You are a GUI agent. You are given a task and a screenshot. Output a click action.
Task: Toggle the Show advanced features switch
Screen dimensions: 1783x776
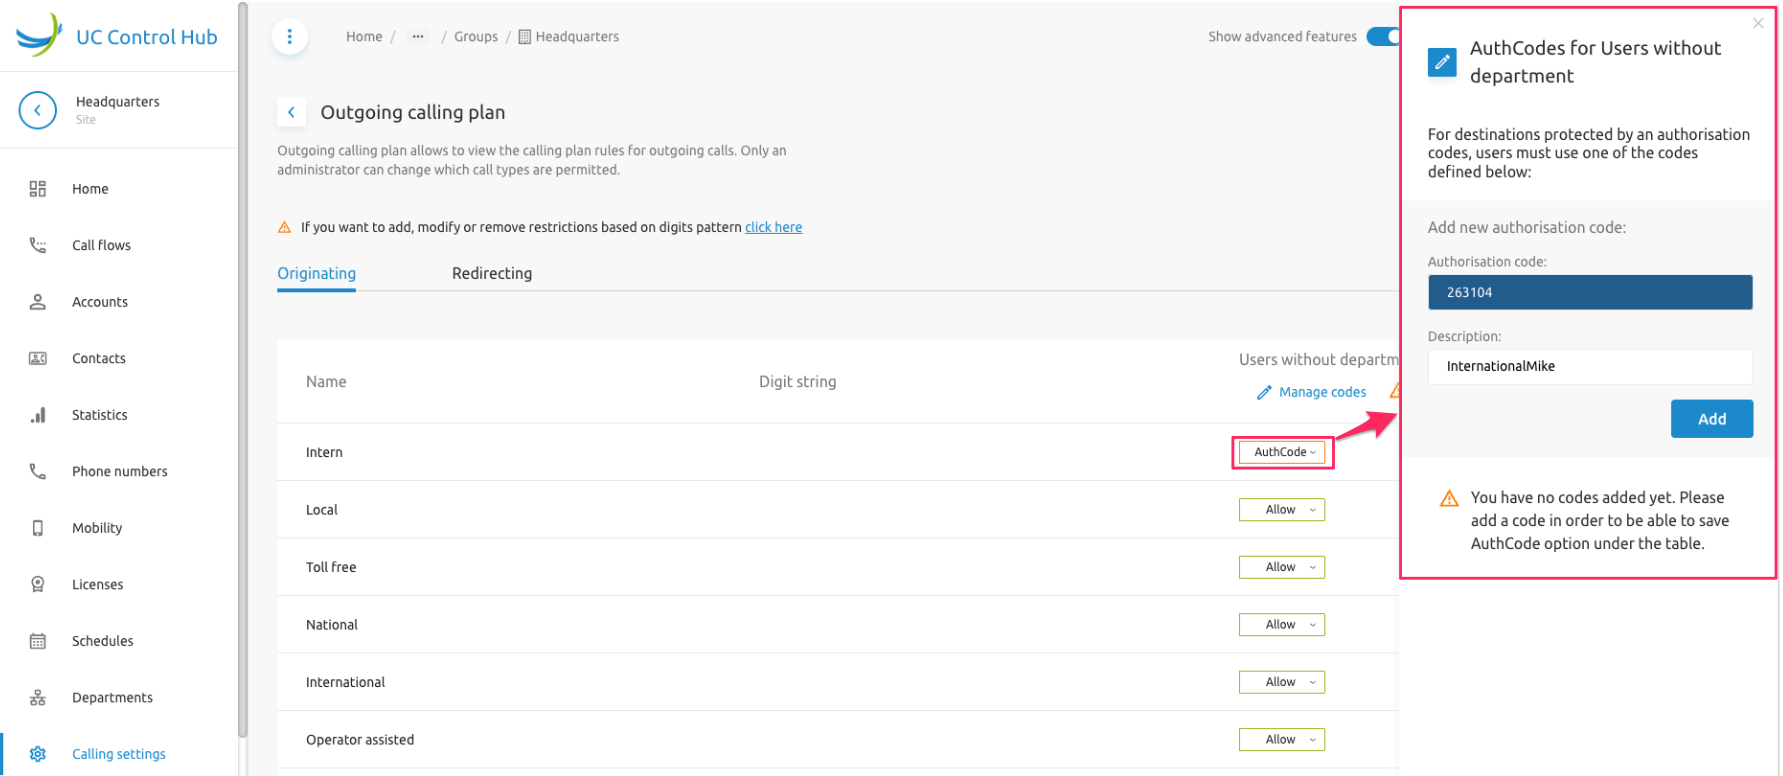[x=1383, y=37]
